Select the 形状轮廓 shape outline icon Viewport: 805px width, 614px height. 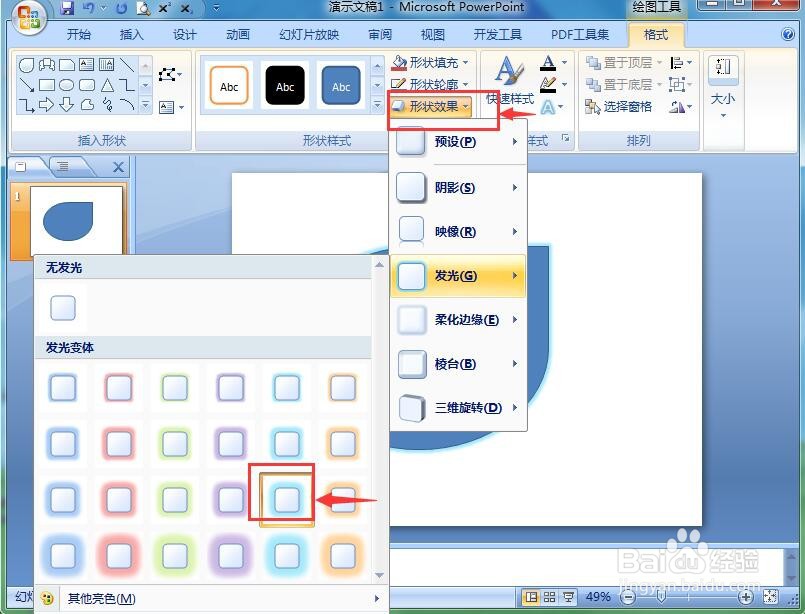(x=397, y=83)
